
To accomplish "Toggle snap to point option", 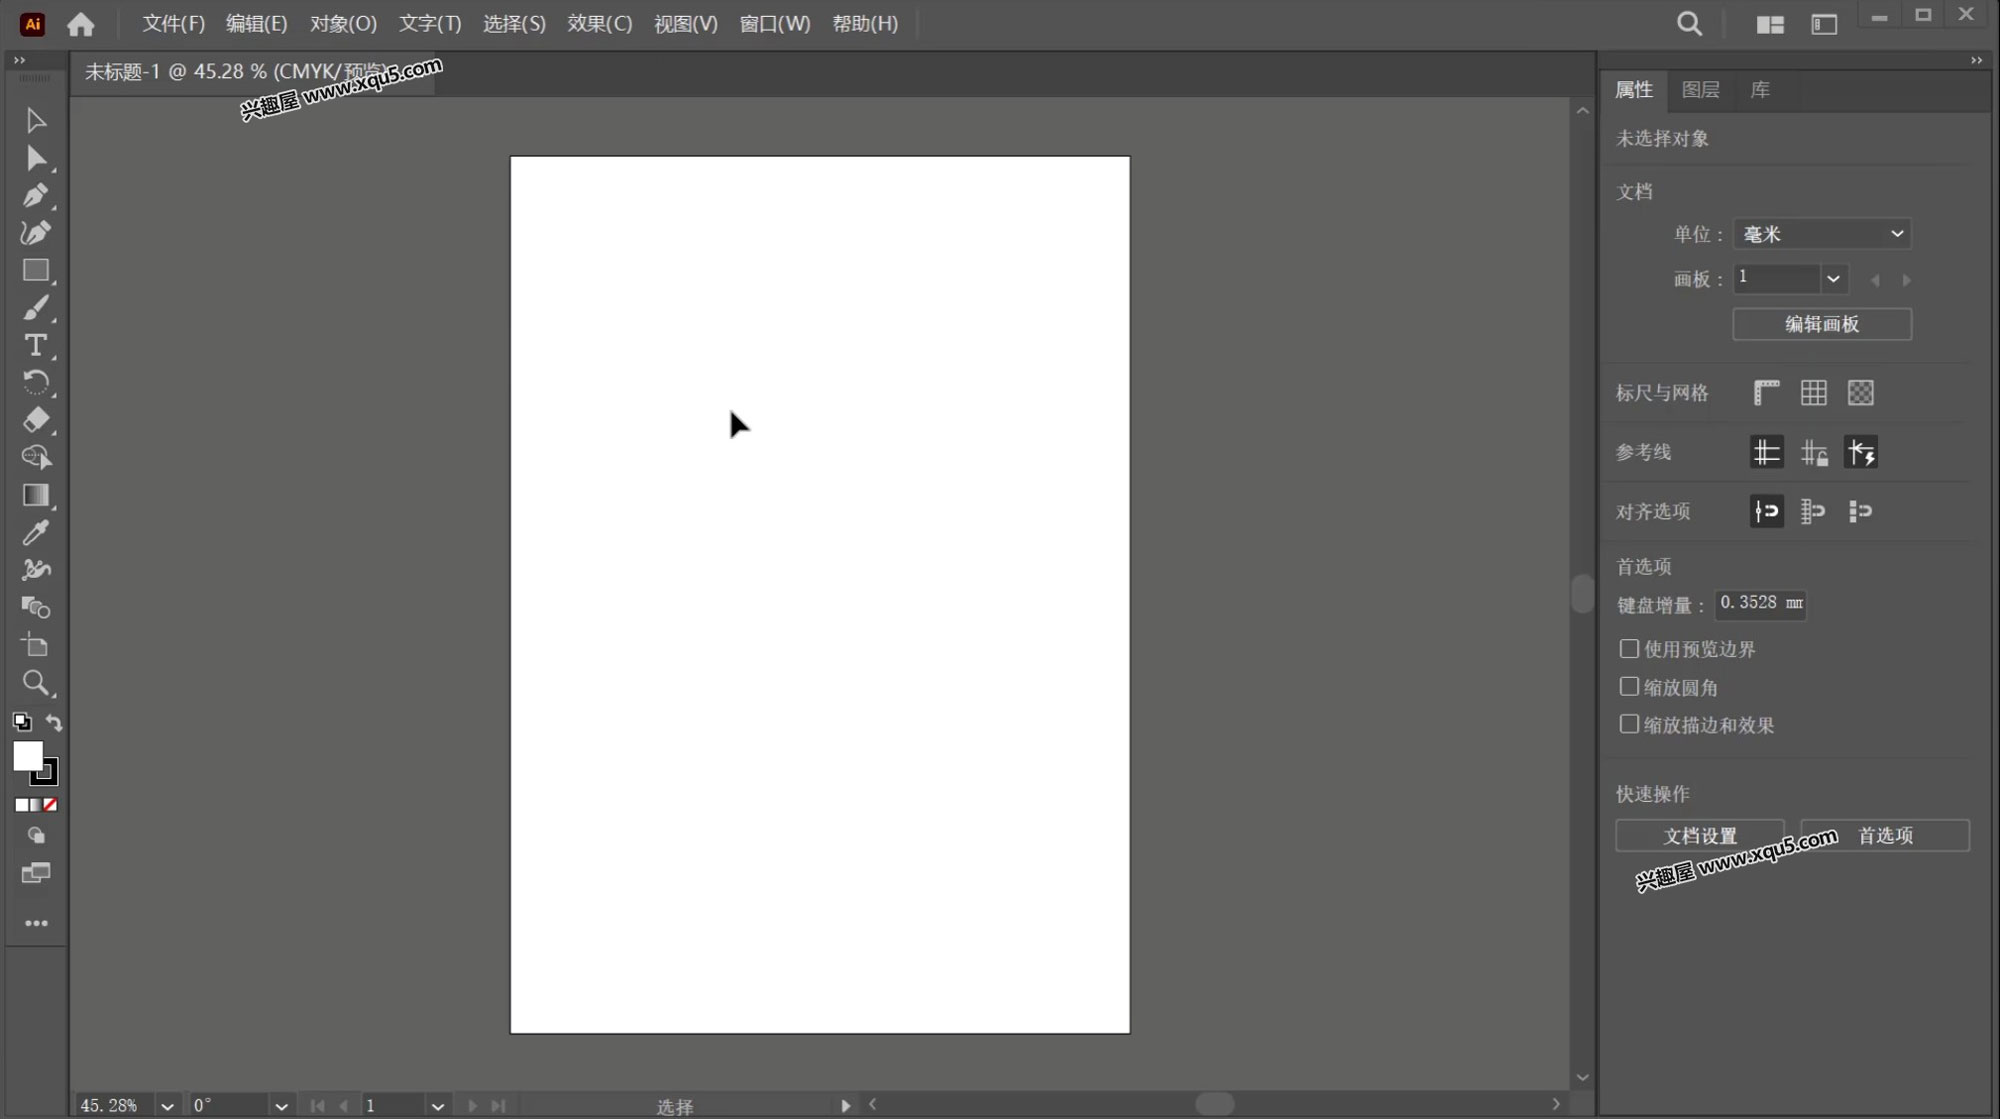I will [x=1766, y=511].
